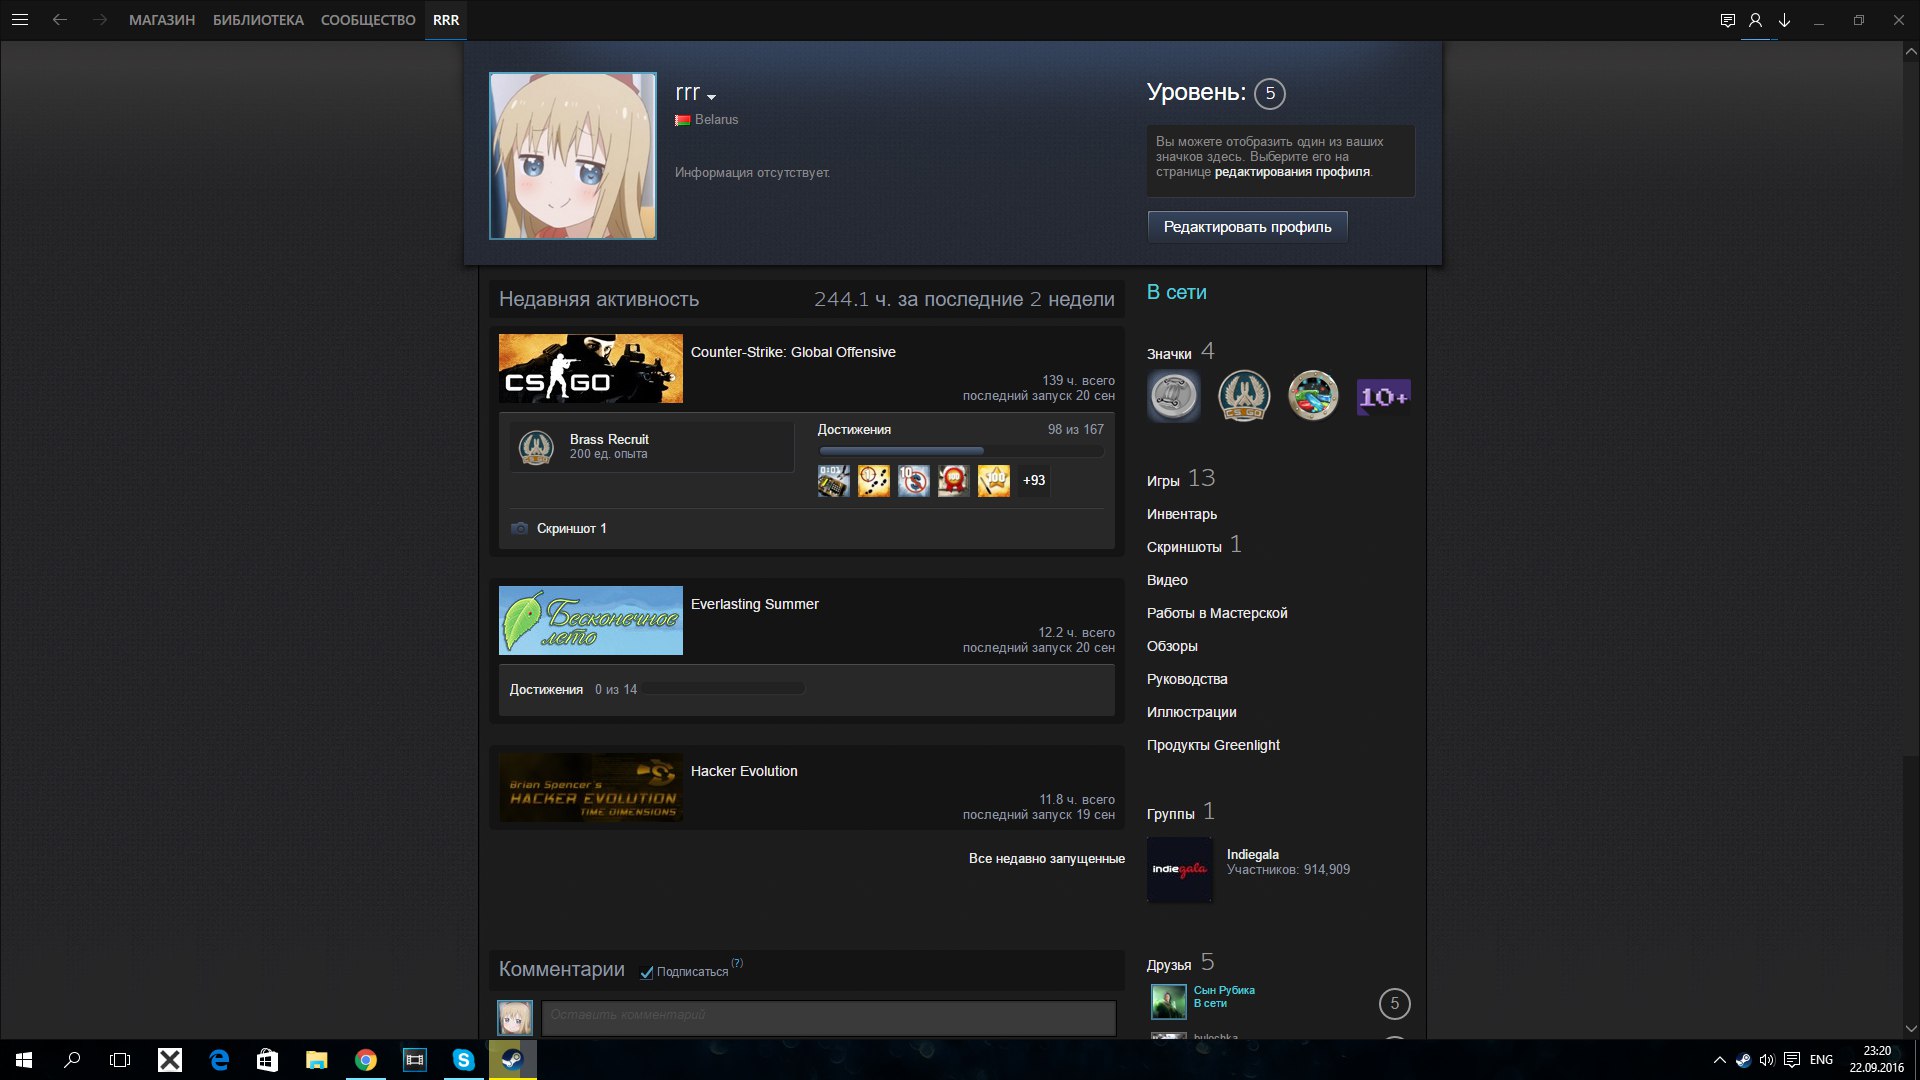Open the Все недавно запущенные link
This screenshot has width=1920, height=1080.
click(x=1046, y=859)
